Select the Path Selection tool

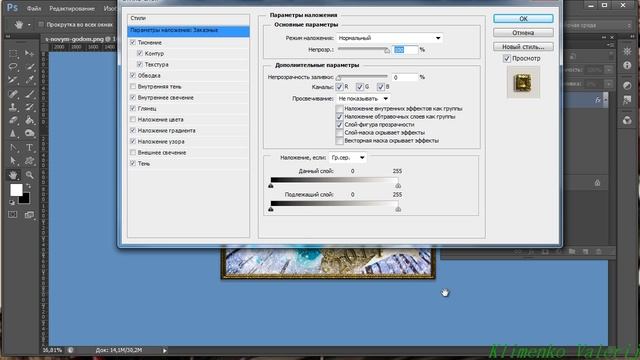click(13, 161)
